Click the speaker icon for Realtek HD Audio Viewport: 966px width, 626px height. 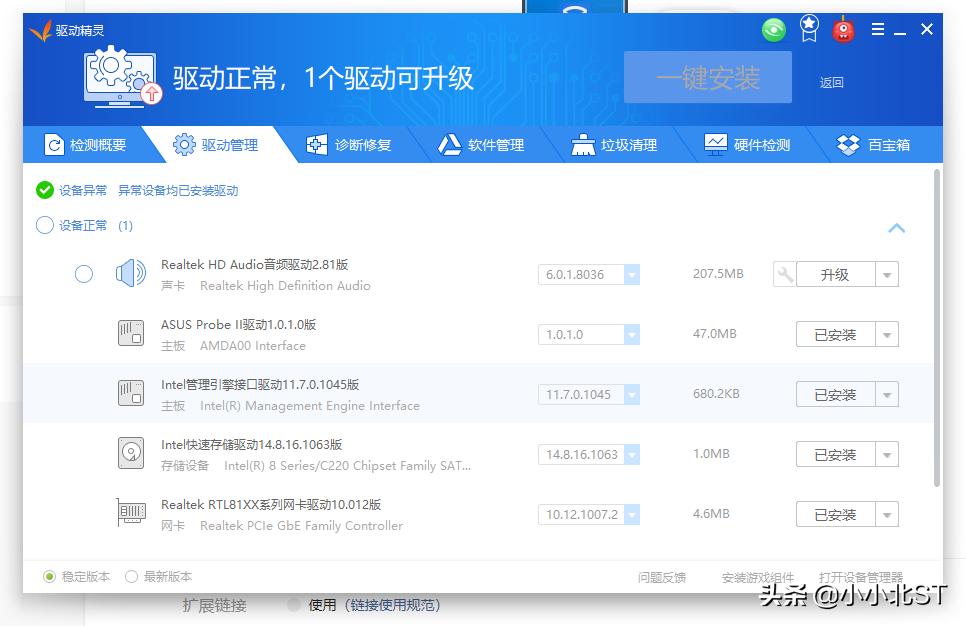(131, 273)
